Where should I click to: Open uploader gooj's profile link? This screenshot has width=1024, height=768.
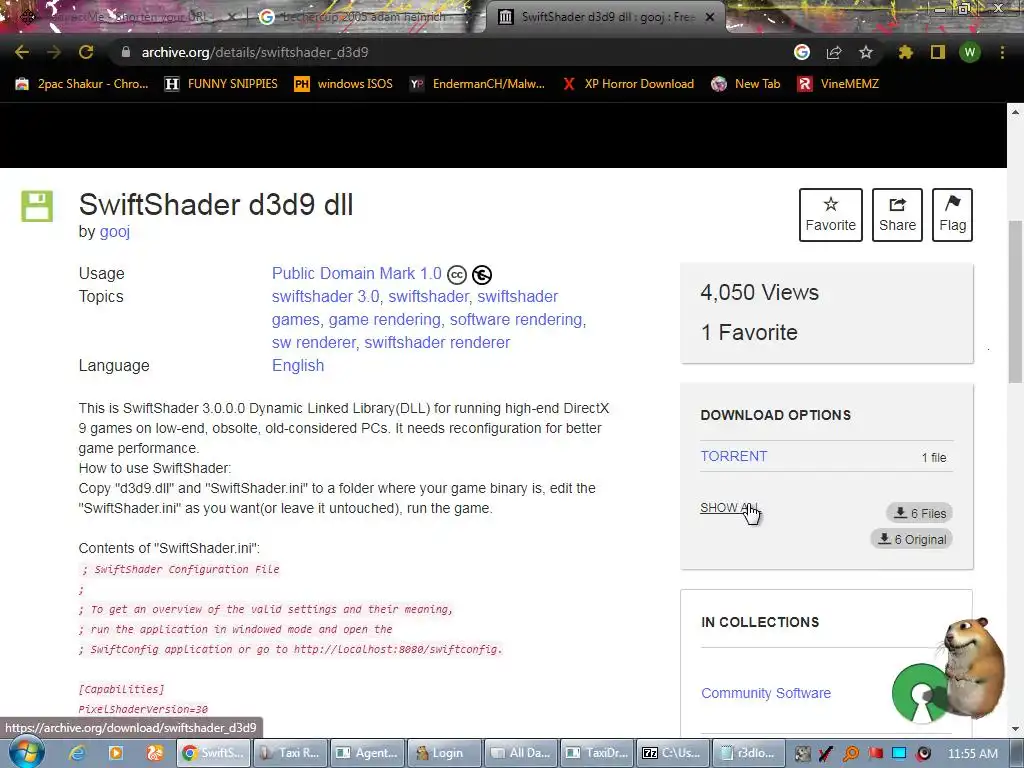114,231
